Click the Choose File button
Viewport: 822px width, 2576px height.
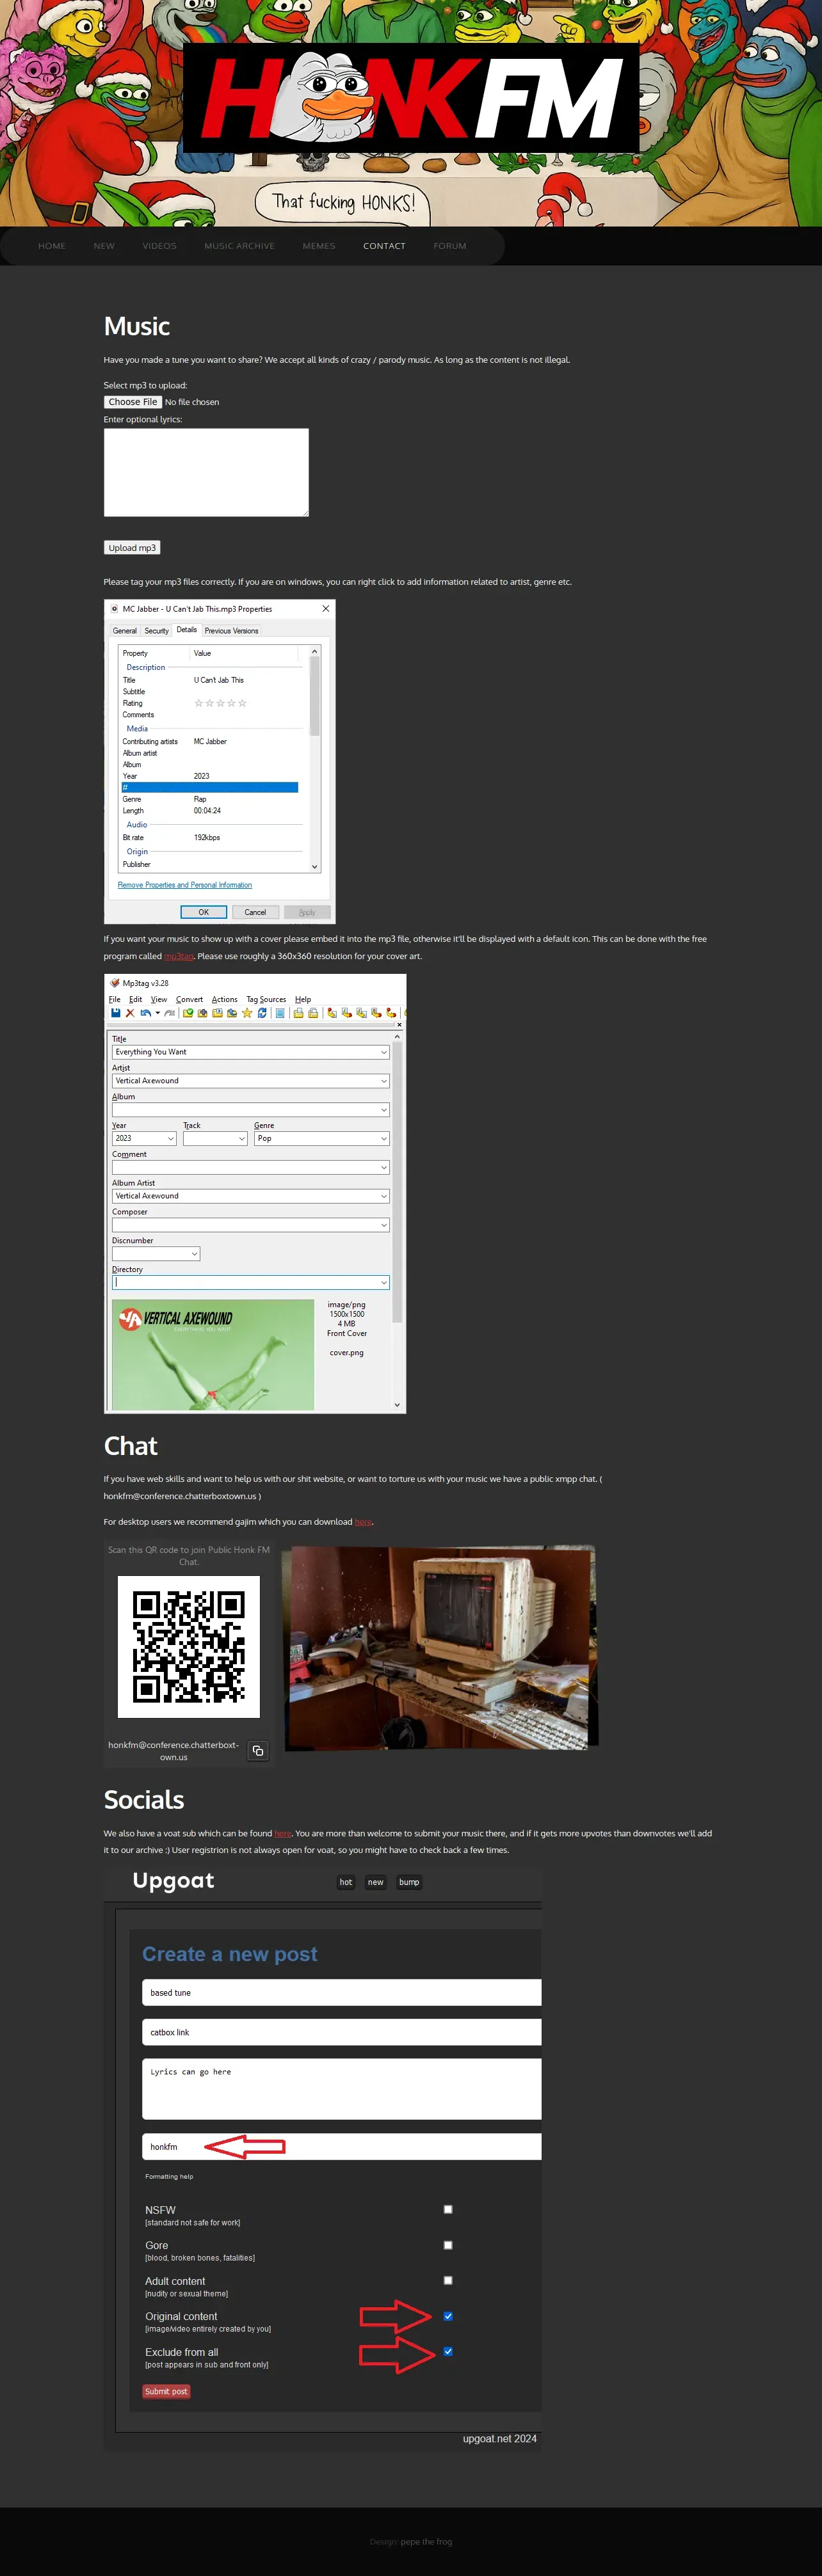pyautogui.click(x=132, y=402)
